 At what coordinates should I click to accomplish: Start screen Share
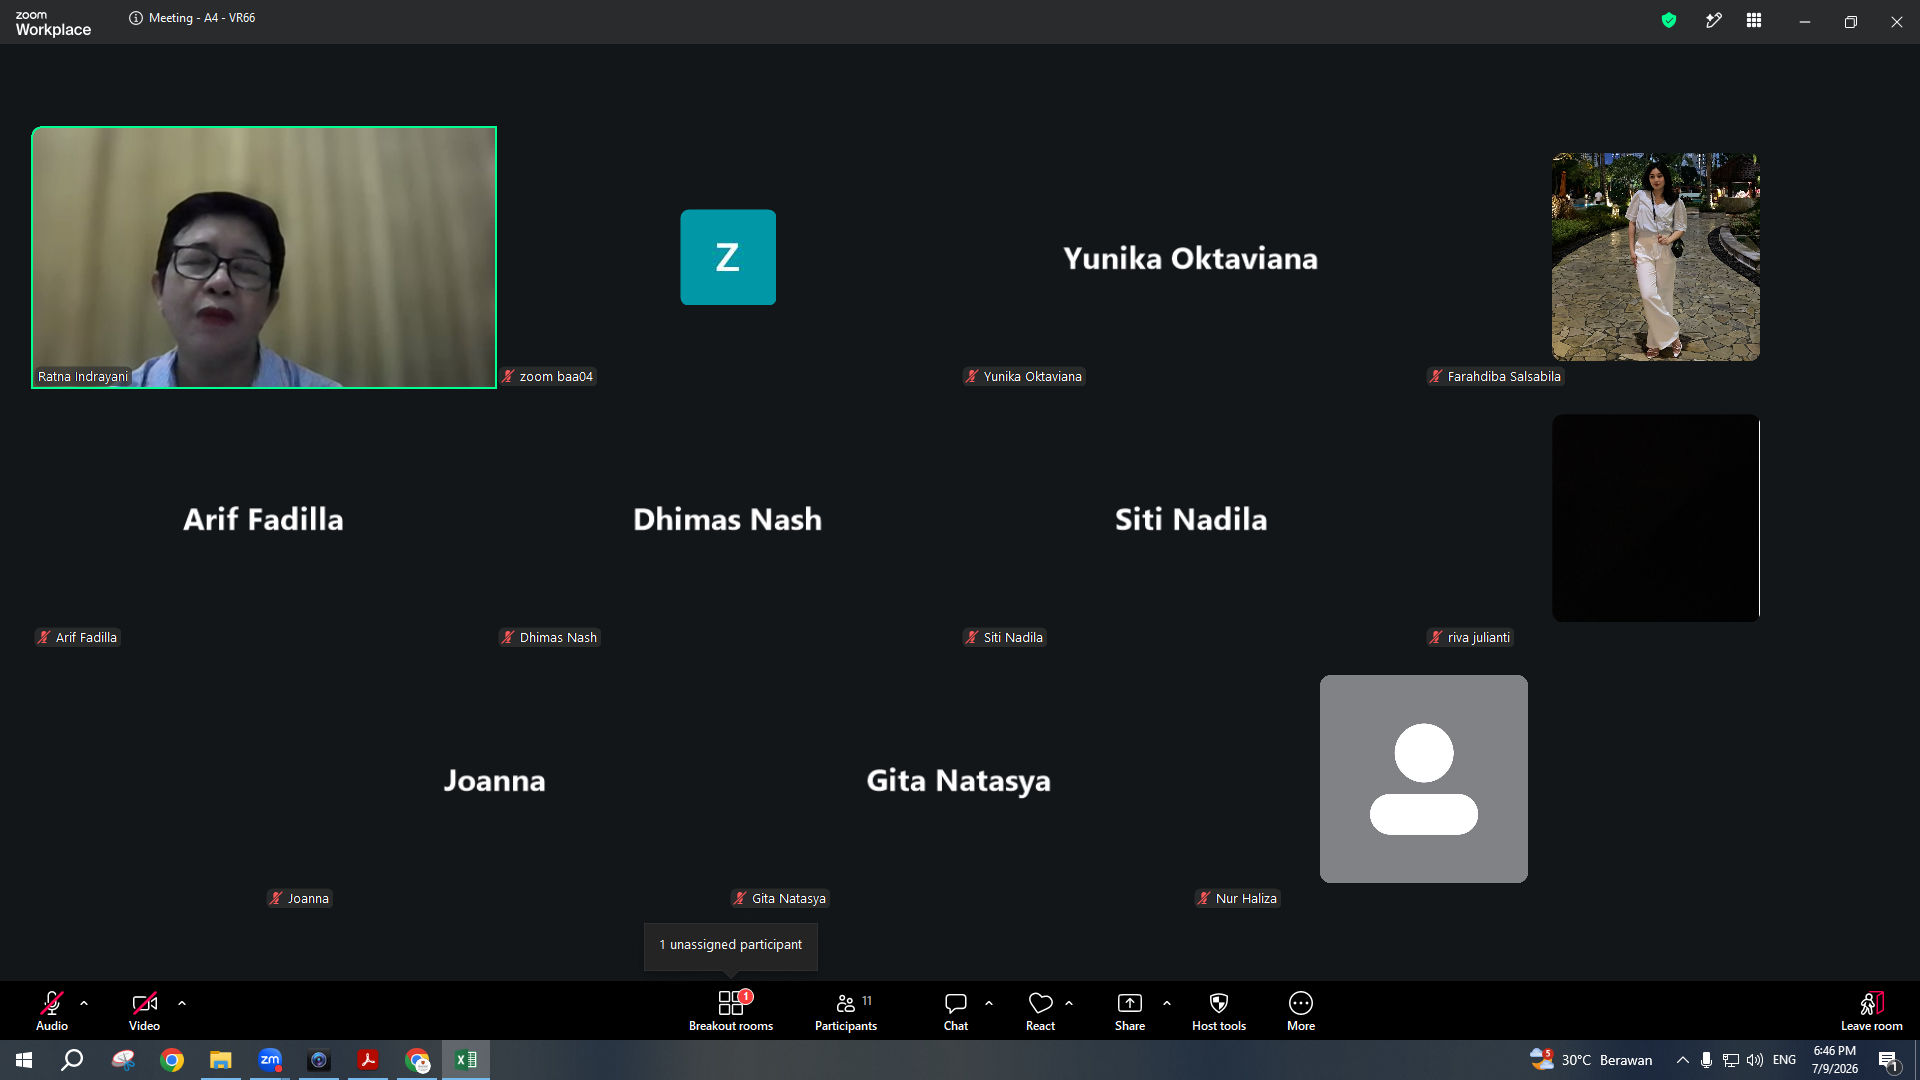[x=1130, y=1010]
